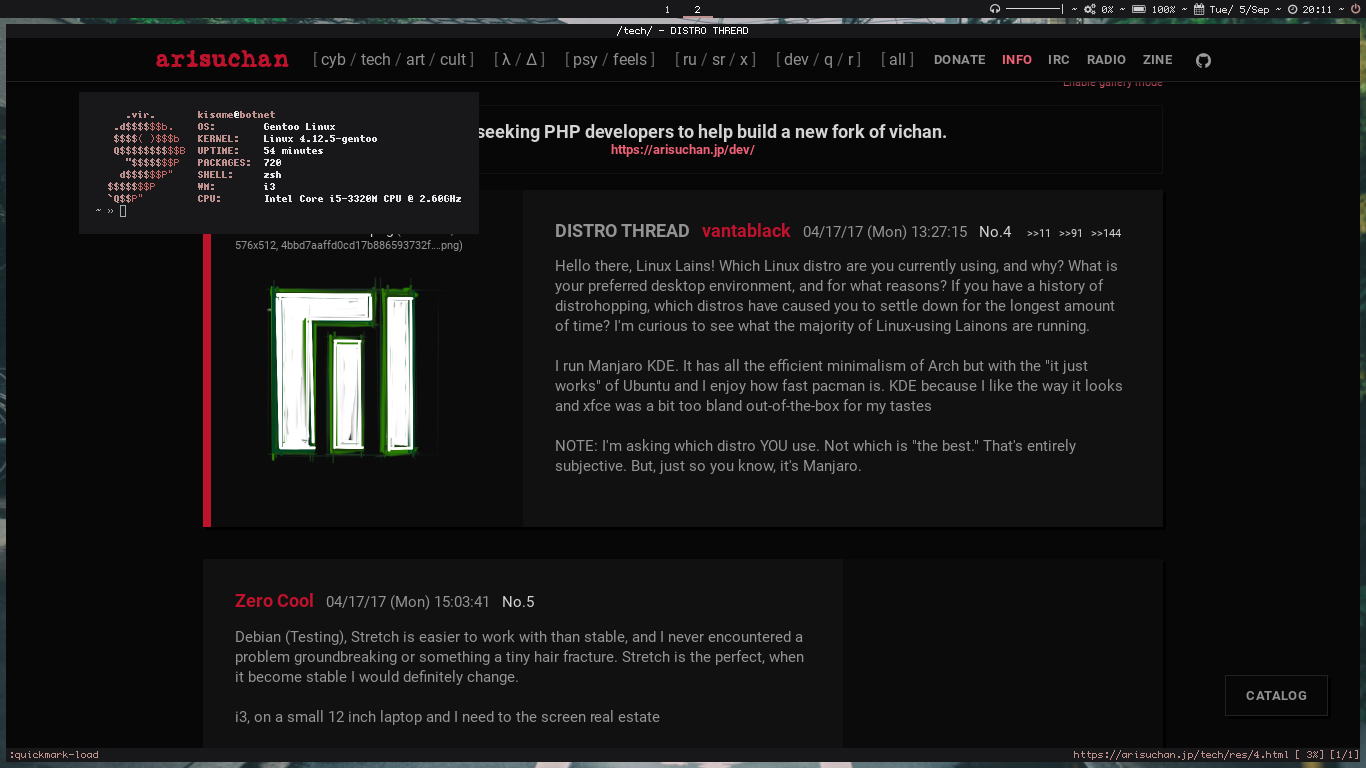The height and width of the screenshot is (768, 1366).
Task: Click the arisuchan site logo
Action: (x=222, y=60)
